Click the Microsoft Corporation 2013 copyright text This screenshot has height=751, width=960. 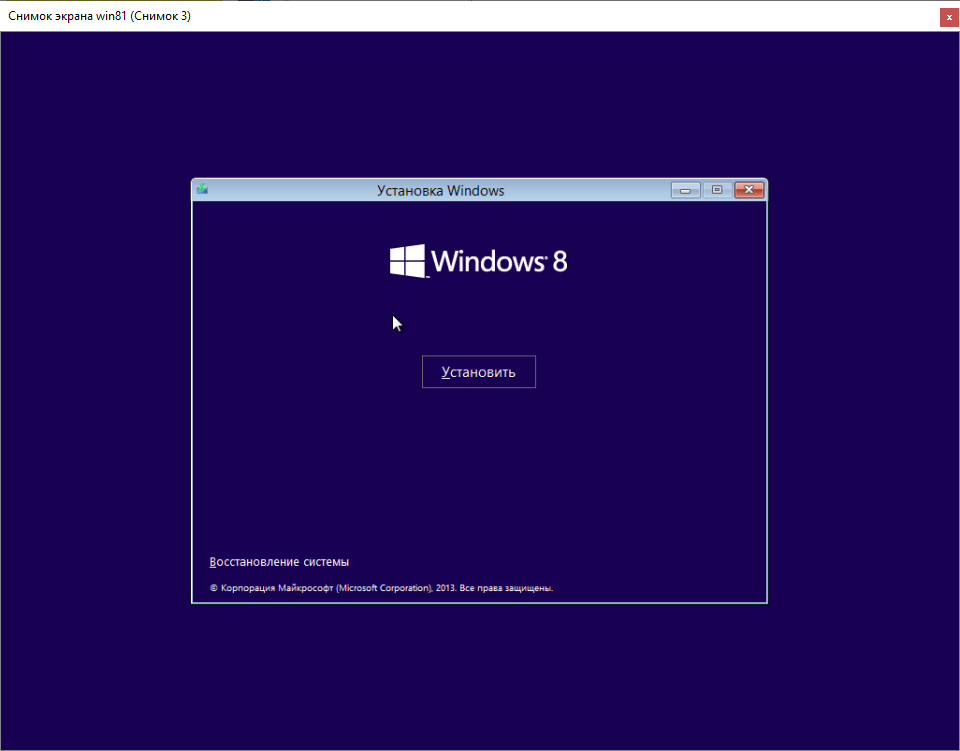click(381, 588)
